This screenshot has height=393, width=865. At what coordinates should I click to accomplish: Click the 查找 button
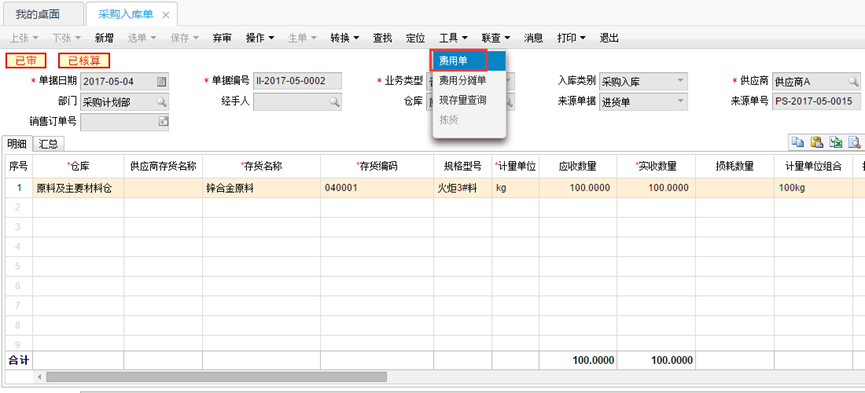(382, 38)
